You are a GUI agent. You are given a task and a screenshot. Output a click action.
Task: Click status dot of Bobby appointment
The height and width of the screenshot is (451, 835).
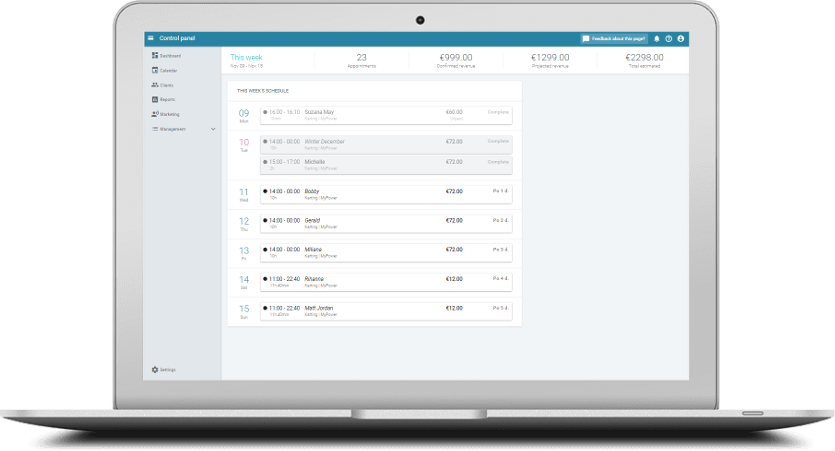point(265,191)
